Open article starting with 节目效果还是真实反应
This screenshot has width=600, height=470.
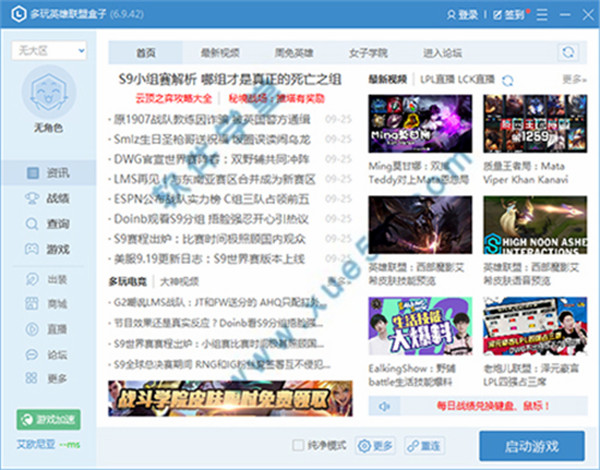[x=218, y=323]
